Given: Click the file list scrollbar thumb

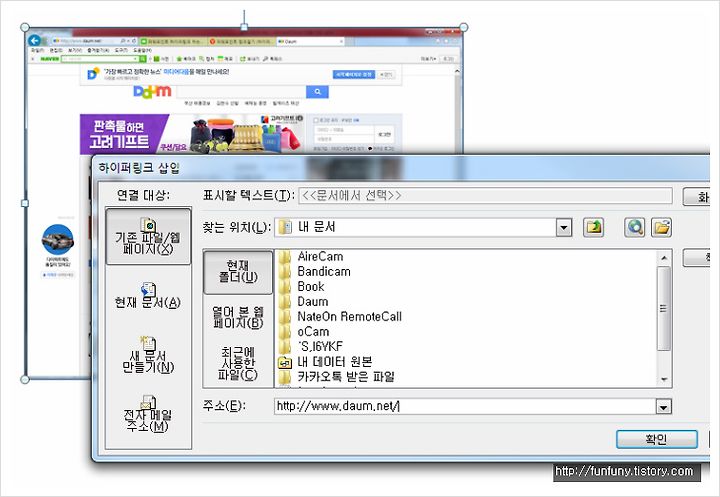Looking at the screenshot, I should pyautogui.click(x=664, y=308).
